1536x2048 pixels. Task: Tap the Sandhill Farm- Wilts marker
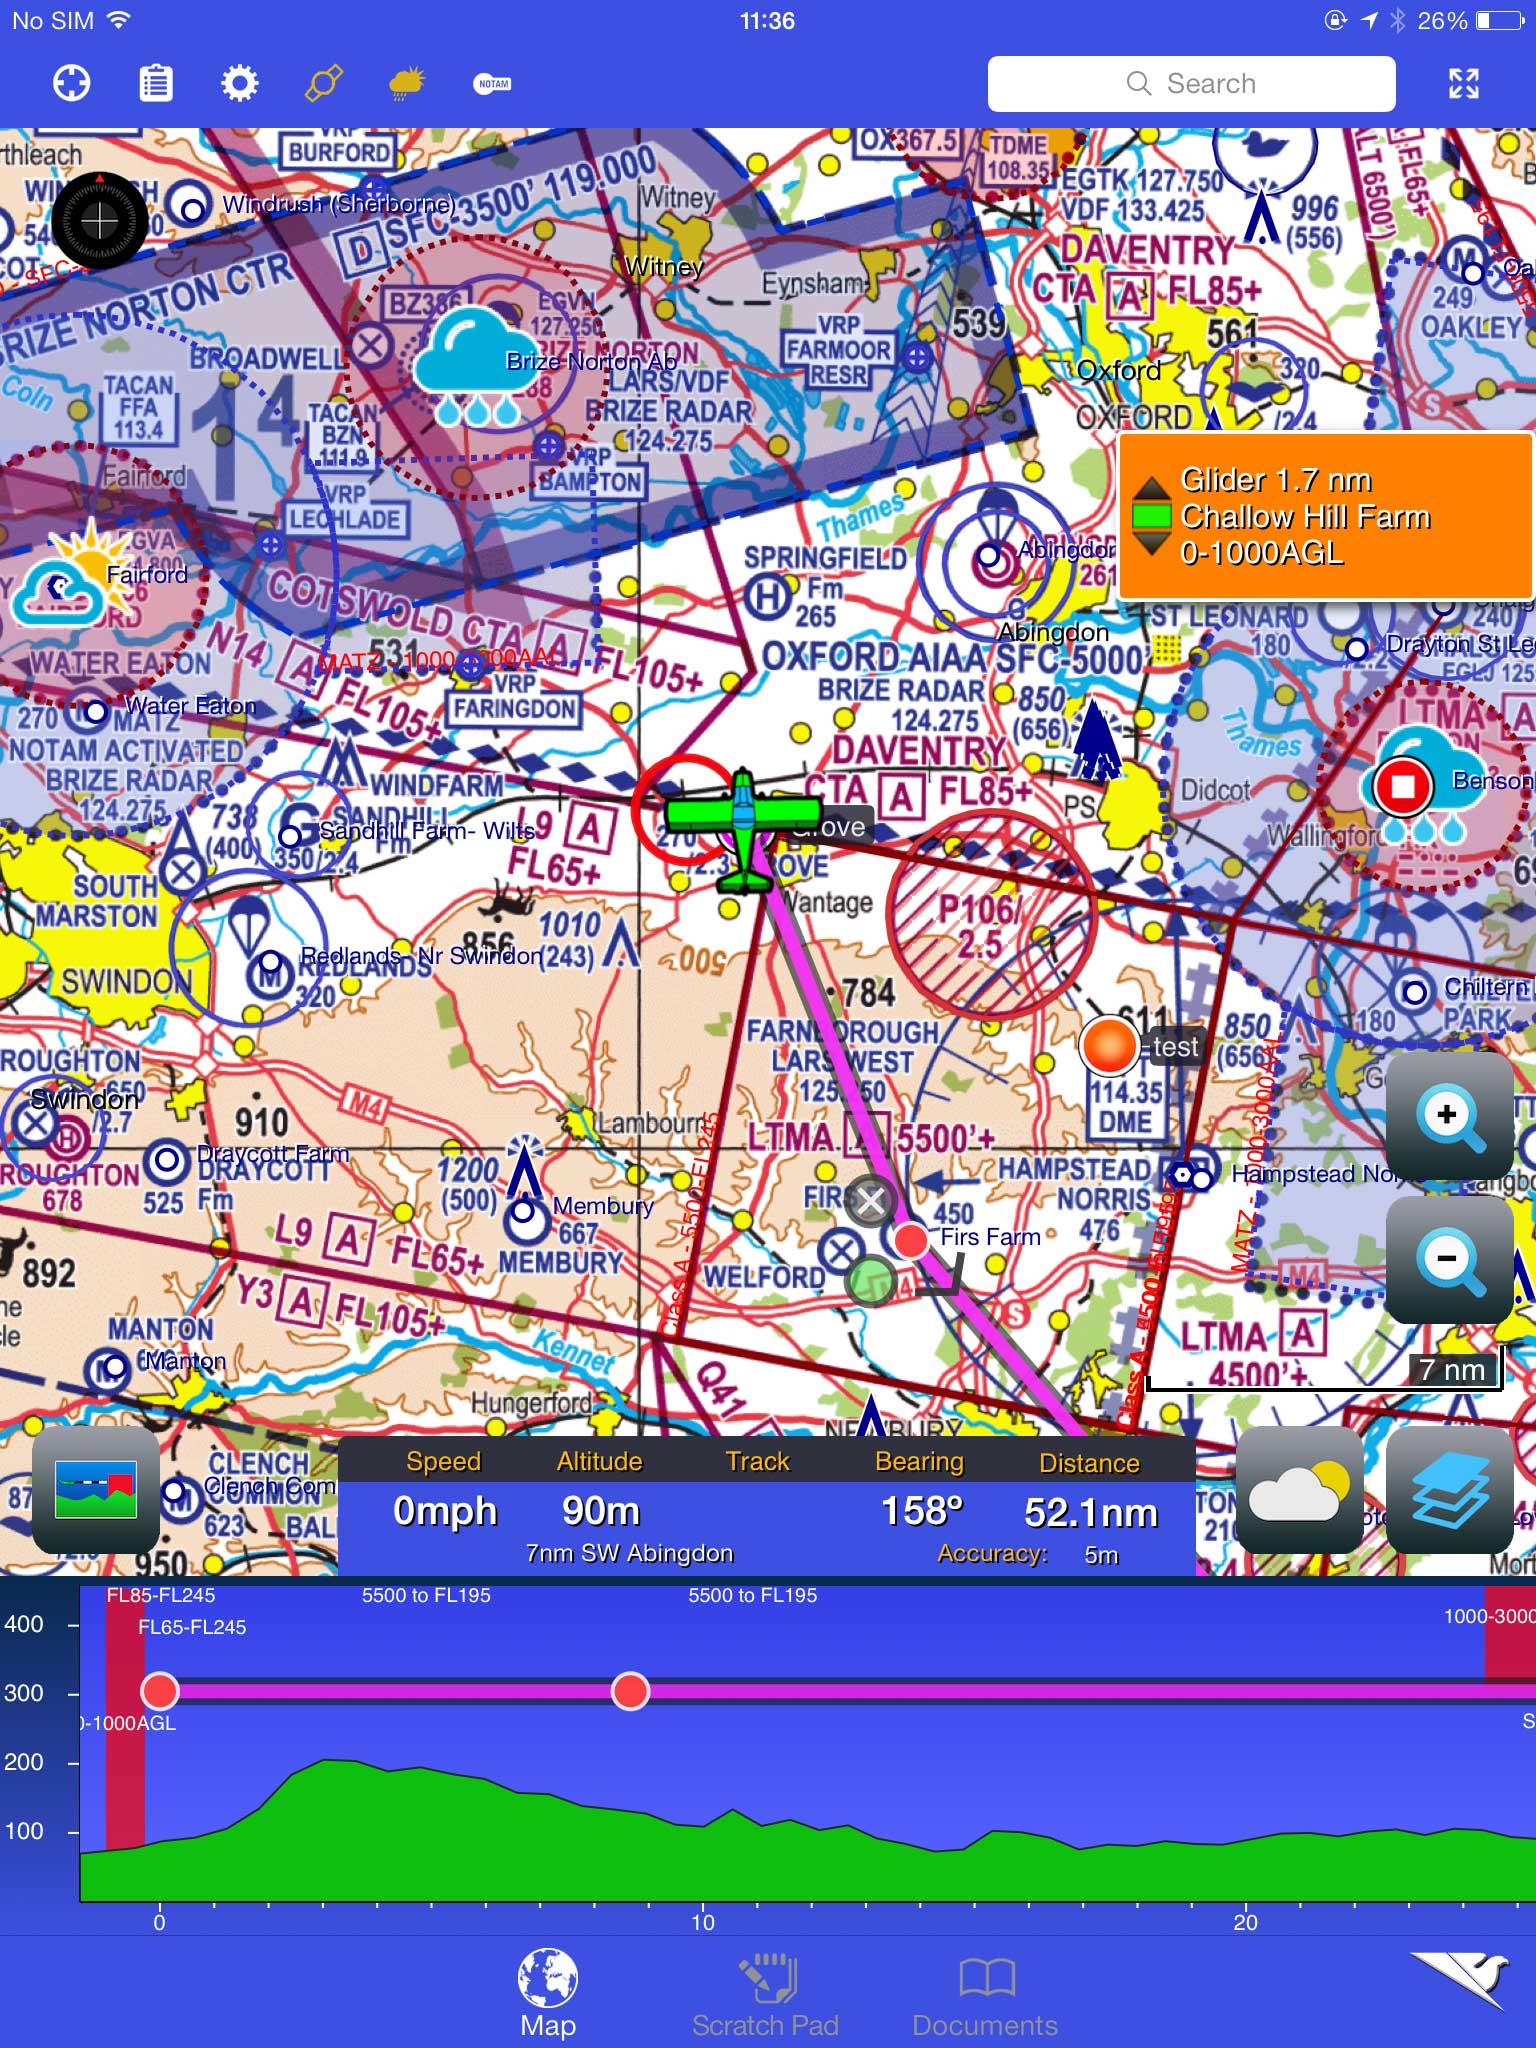[290, 835]
